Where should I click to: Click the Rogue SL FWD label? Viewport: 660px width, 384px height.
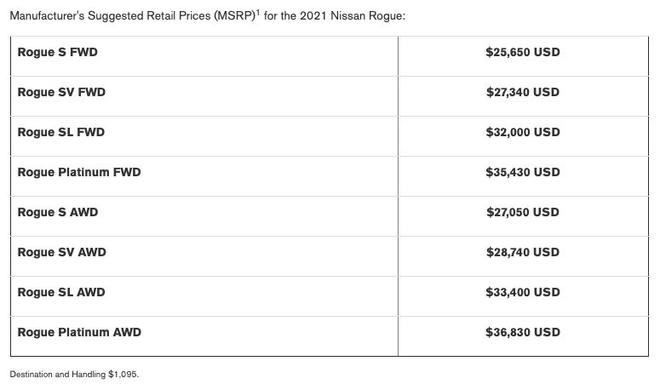coord(61,132)
